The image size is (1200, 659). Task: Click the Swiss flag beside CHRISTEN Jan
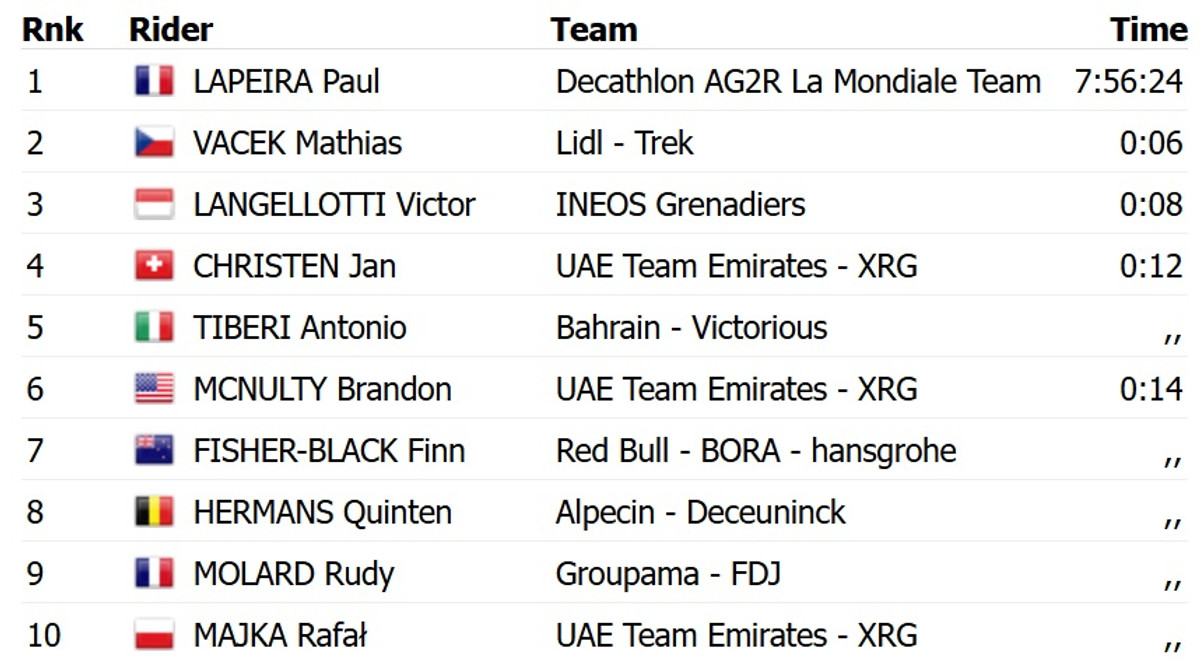pos(154,266)
